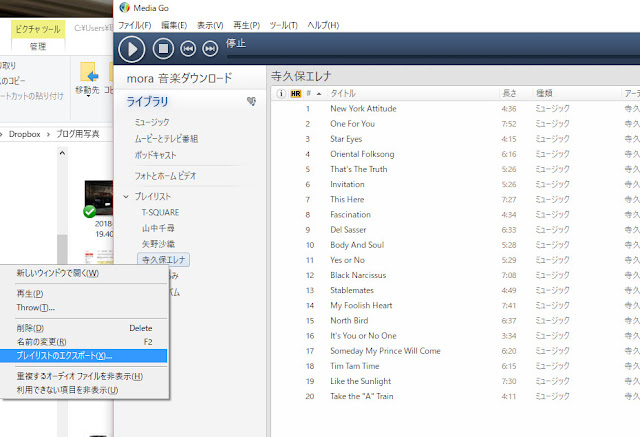Select track That's The Truth
640x437 pixels.
pos(359,169)
